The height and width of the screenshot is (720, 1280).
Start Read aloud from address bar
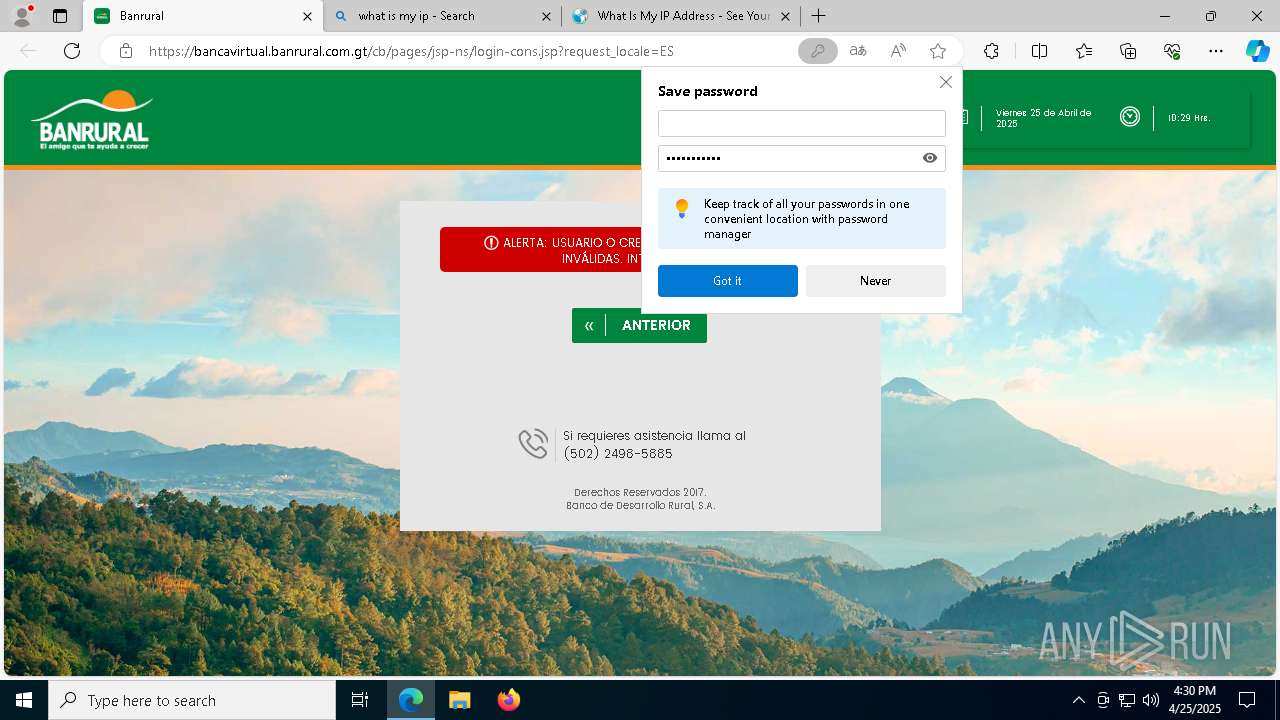(898, 51)
